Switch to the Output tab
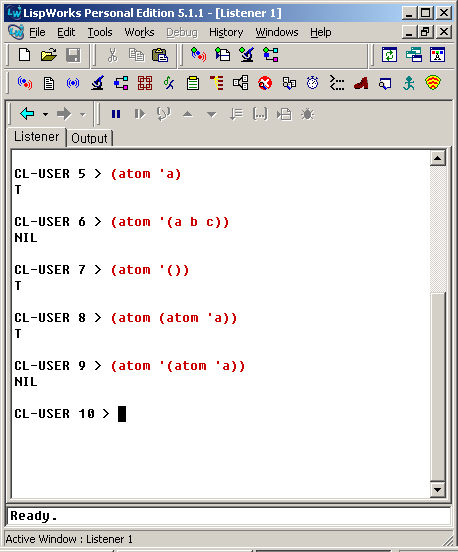 coord(89,138)
